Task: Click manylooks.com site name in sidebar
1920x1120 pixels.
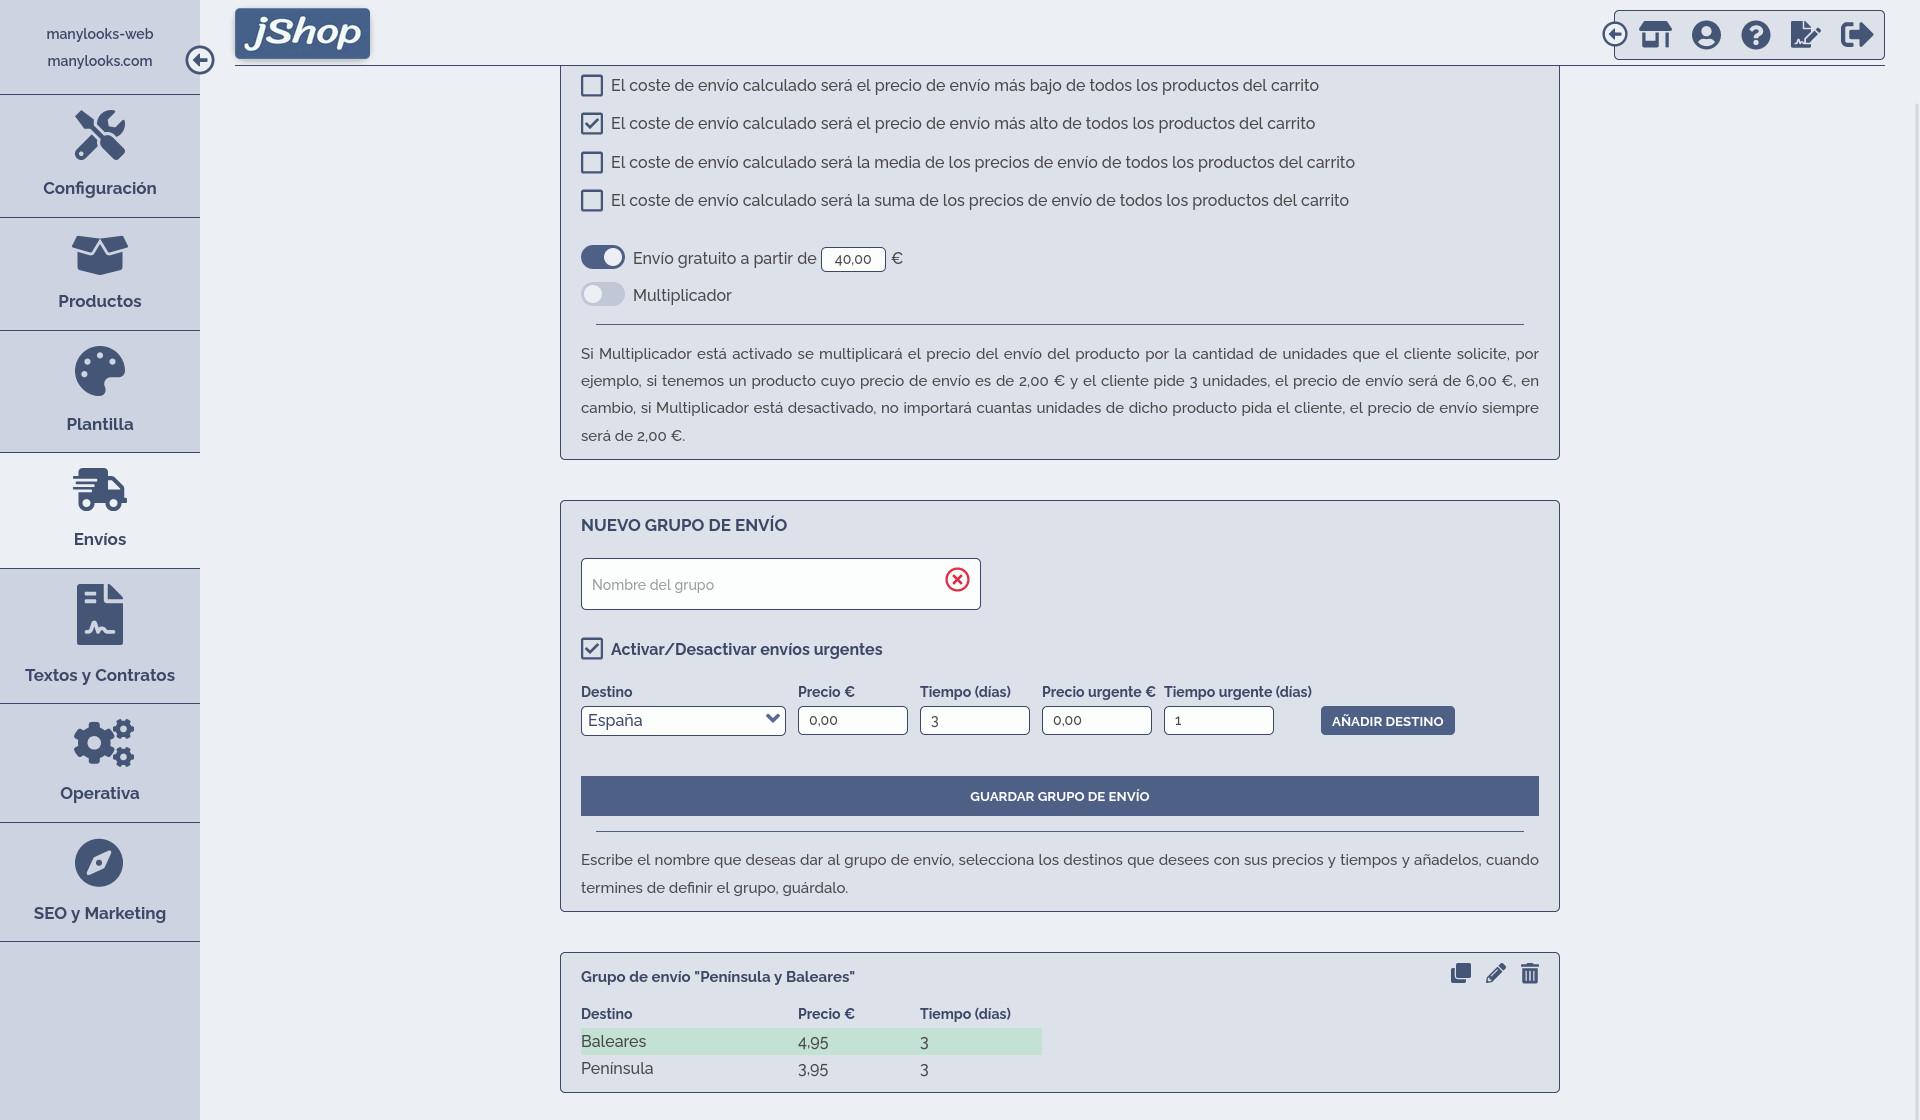Action: pyautogui.click(x=100, y=61)
